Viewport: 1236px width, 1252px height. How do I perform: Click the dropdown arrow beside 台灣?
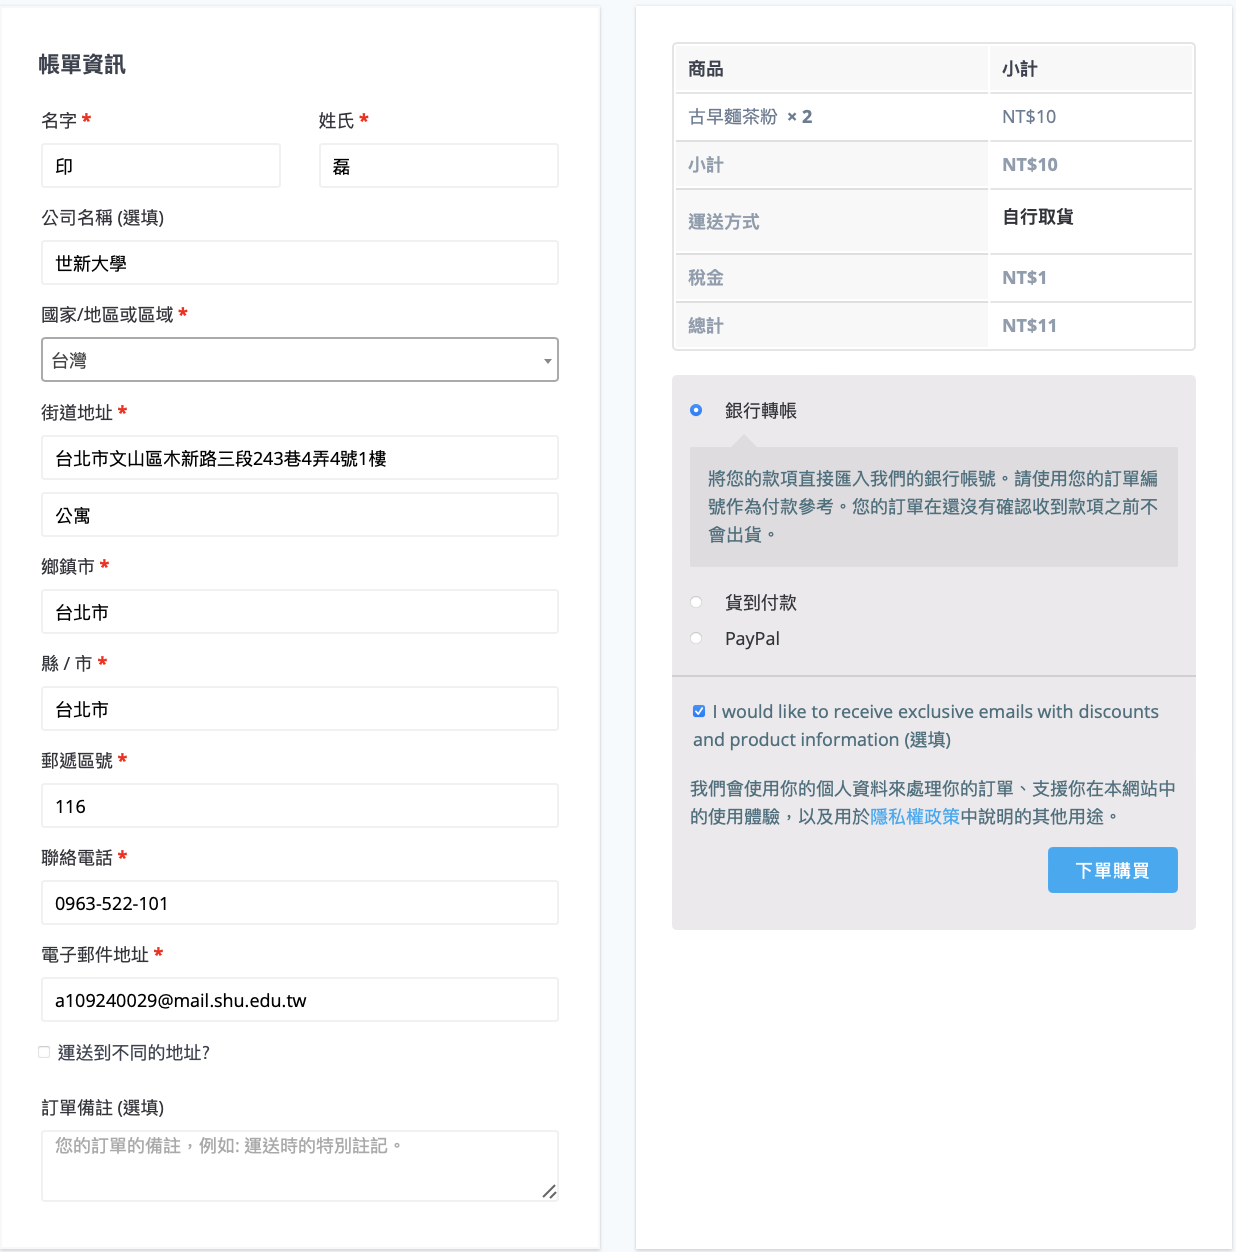pyautogui.click(x=547, y=361)
